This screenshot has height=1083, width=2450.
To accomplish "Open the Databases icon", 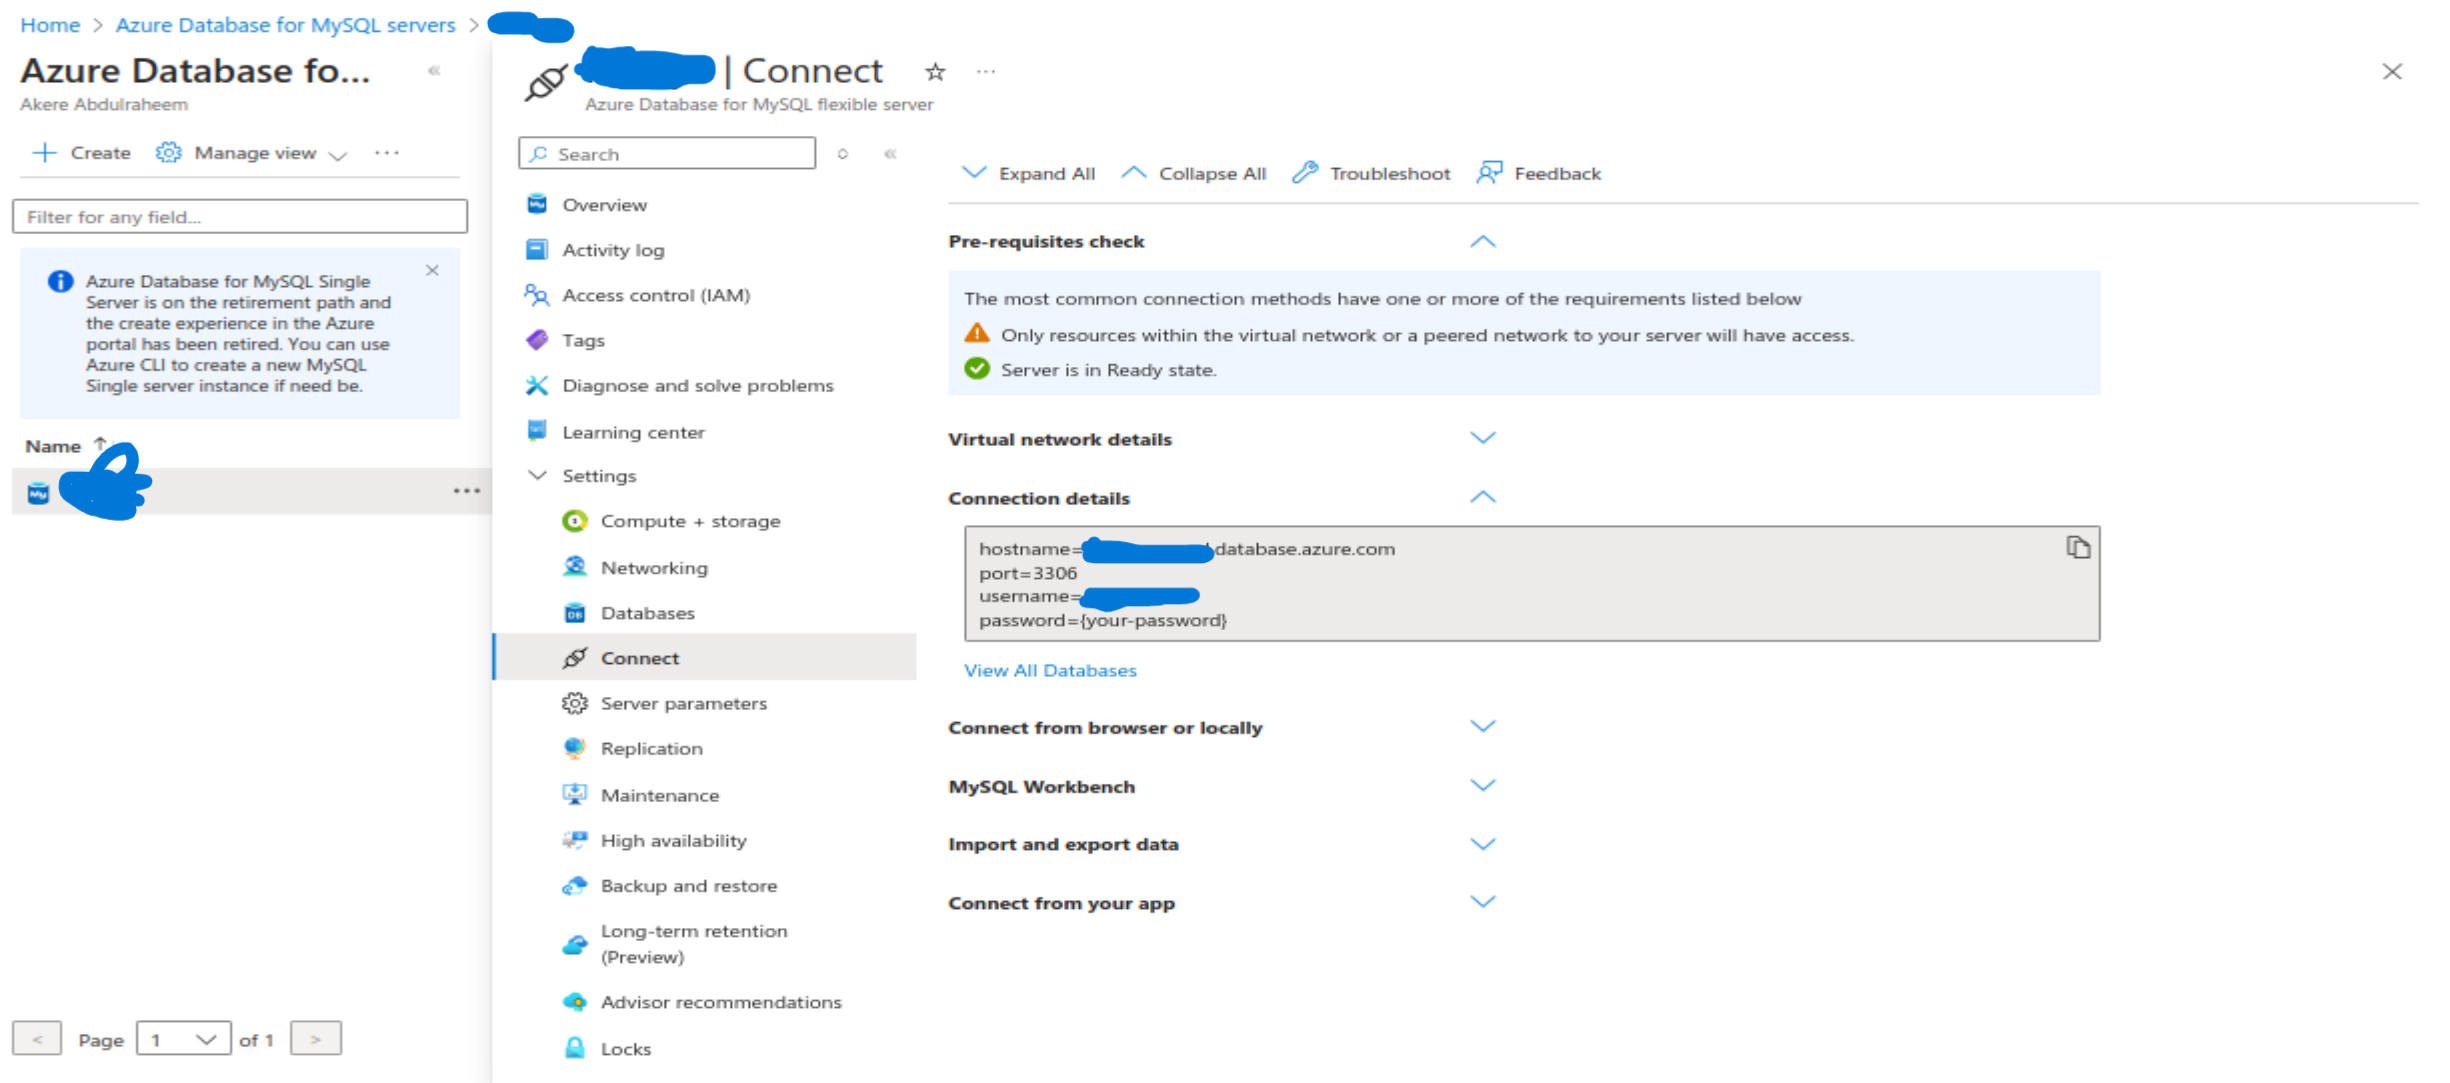I will click(575, 613).
